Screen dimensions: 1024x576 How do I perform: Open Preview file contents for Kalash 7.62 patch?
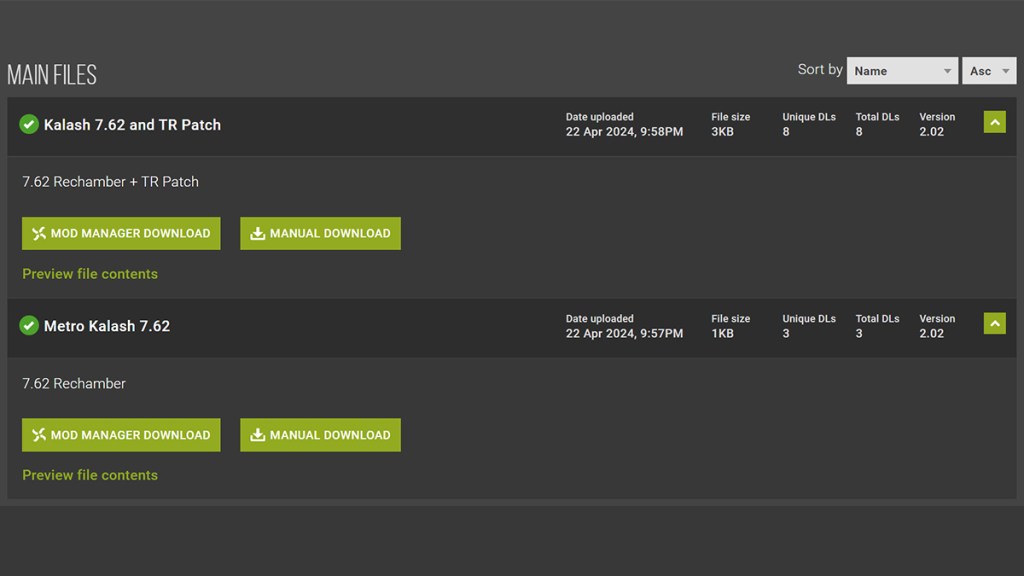(x=90, y=274)
